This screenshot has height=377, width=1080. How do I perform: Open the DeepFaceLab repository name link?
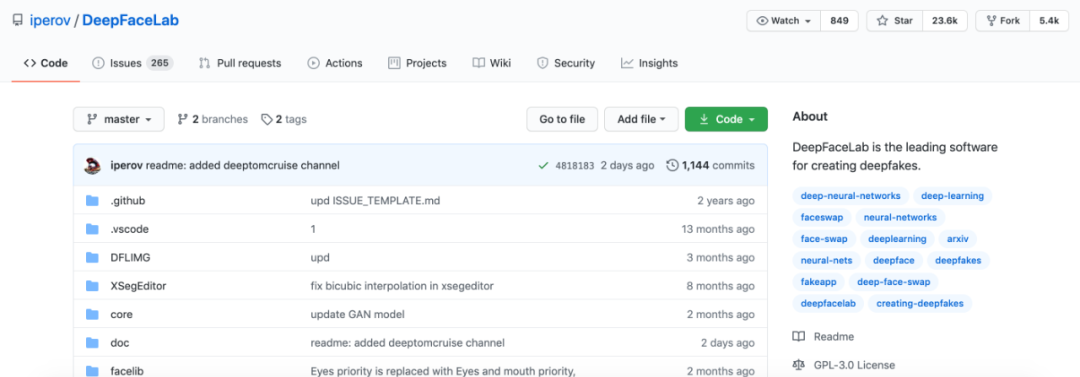[130, 20]
